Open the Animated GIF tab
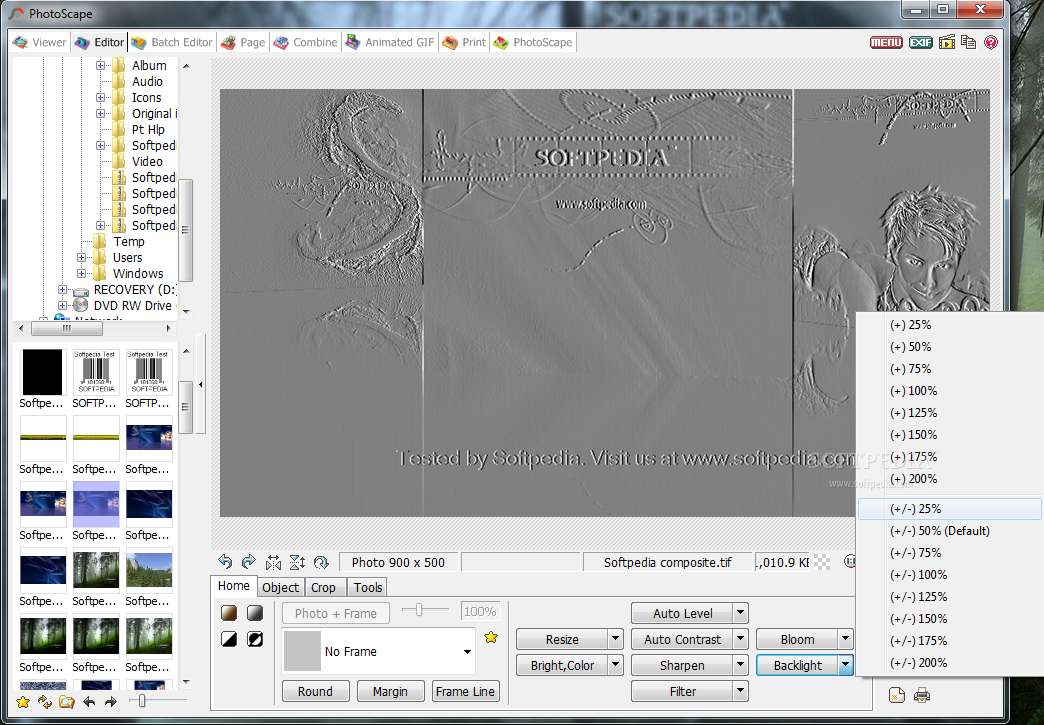The height and width of the screenshot is (725, 1044). tap(390, 42)
